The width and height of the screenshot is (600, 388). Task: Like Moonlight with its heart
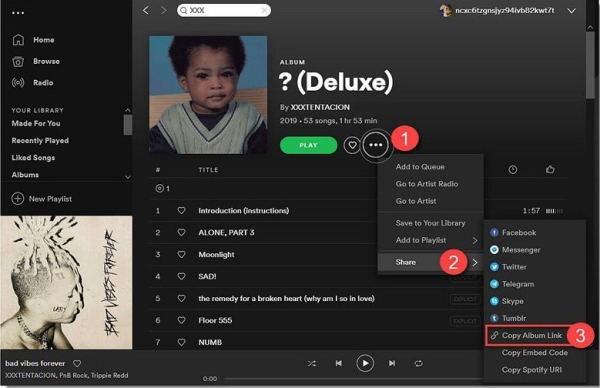(x=181, y=254)
